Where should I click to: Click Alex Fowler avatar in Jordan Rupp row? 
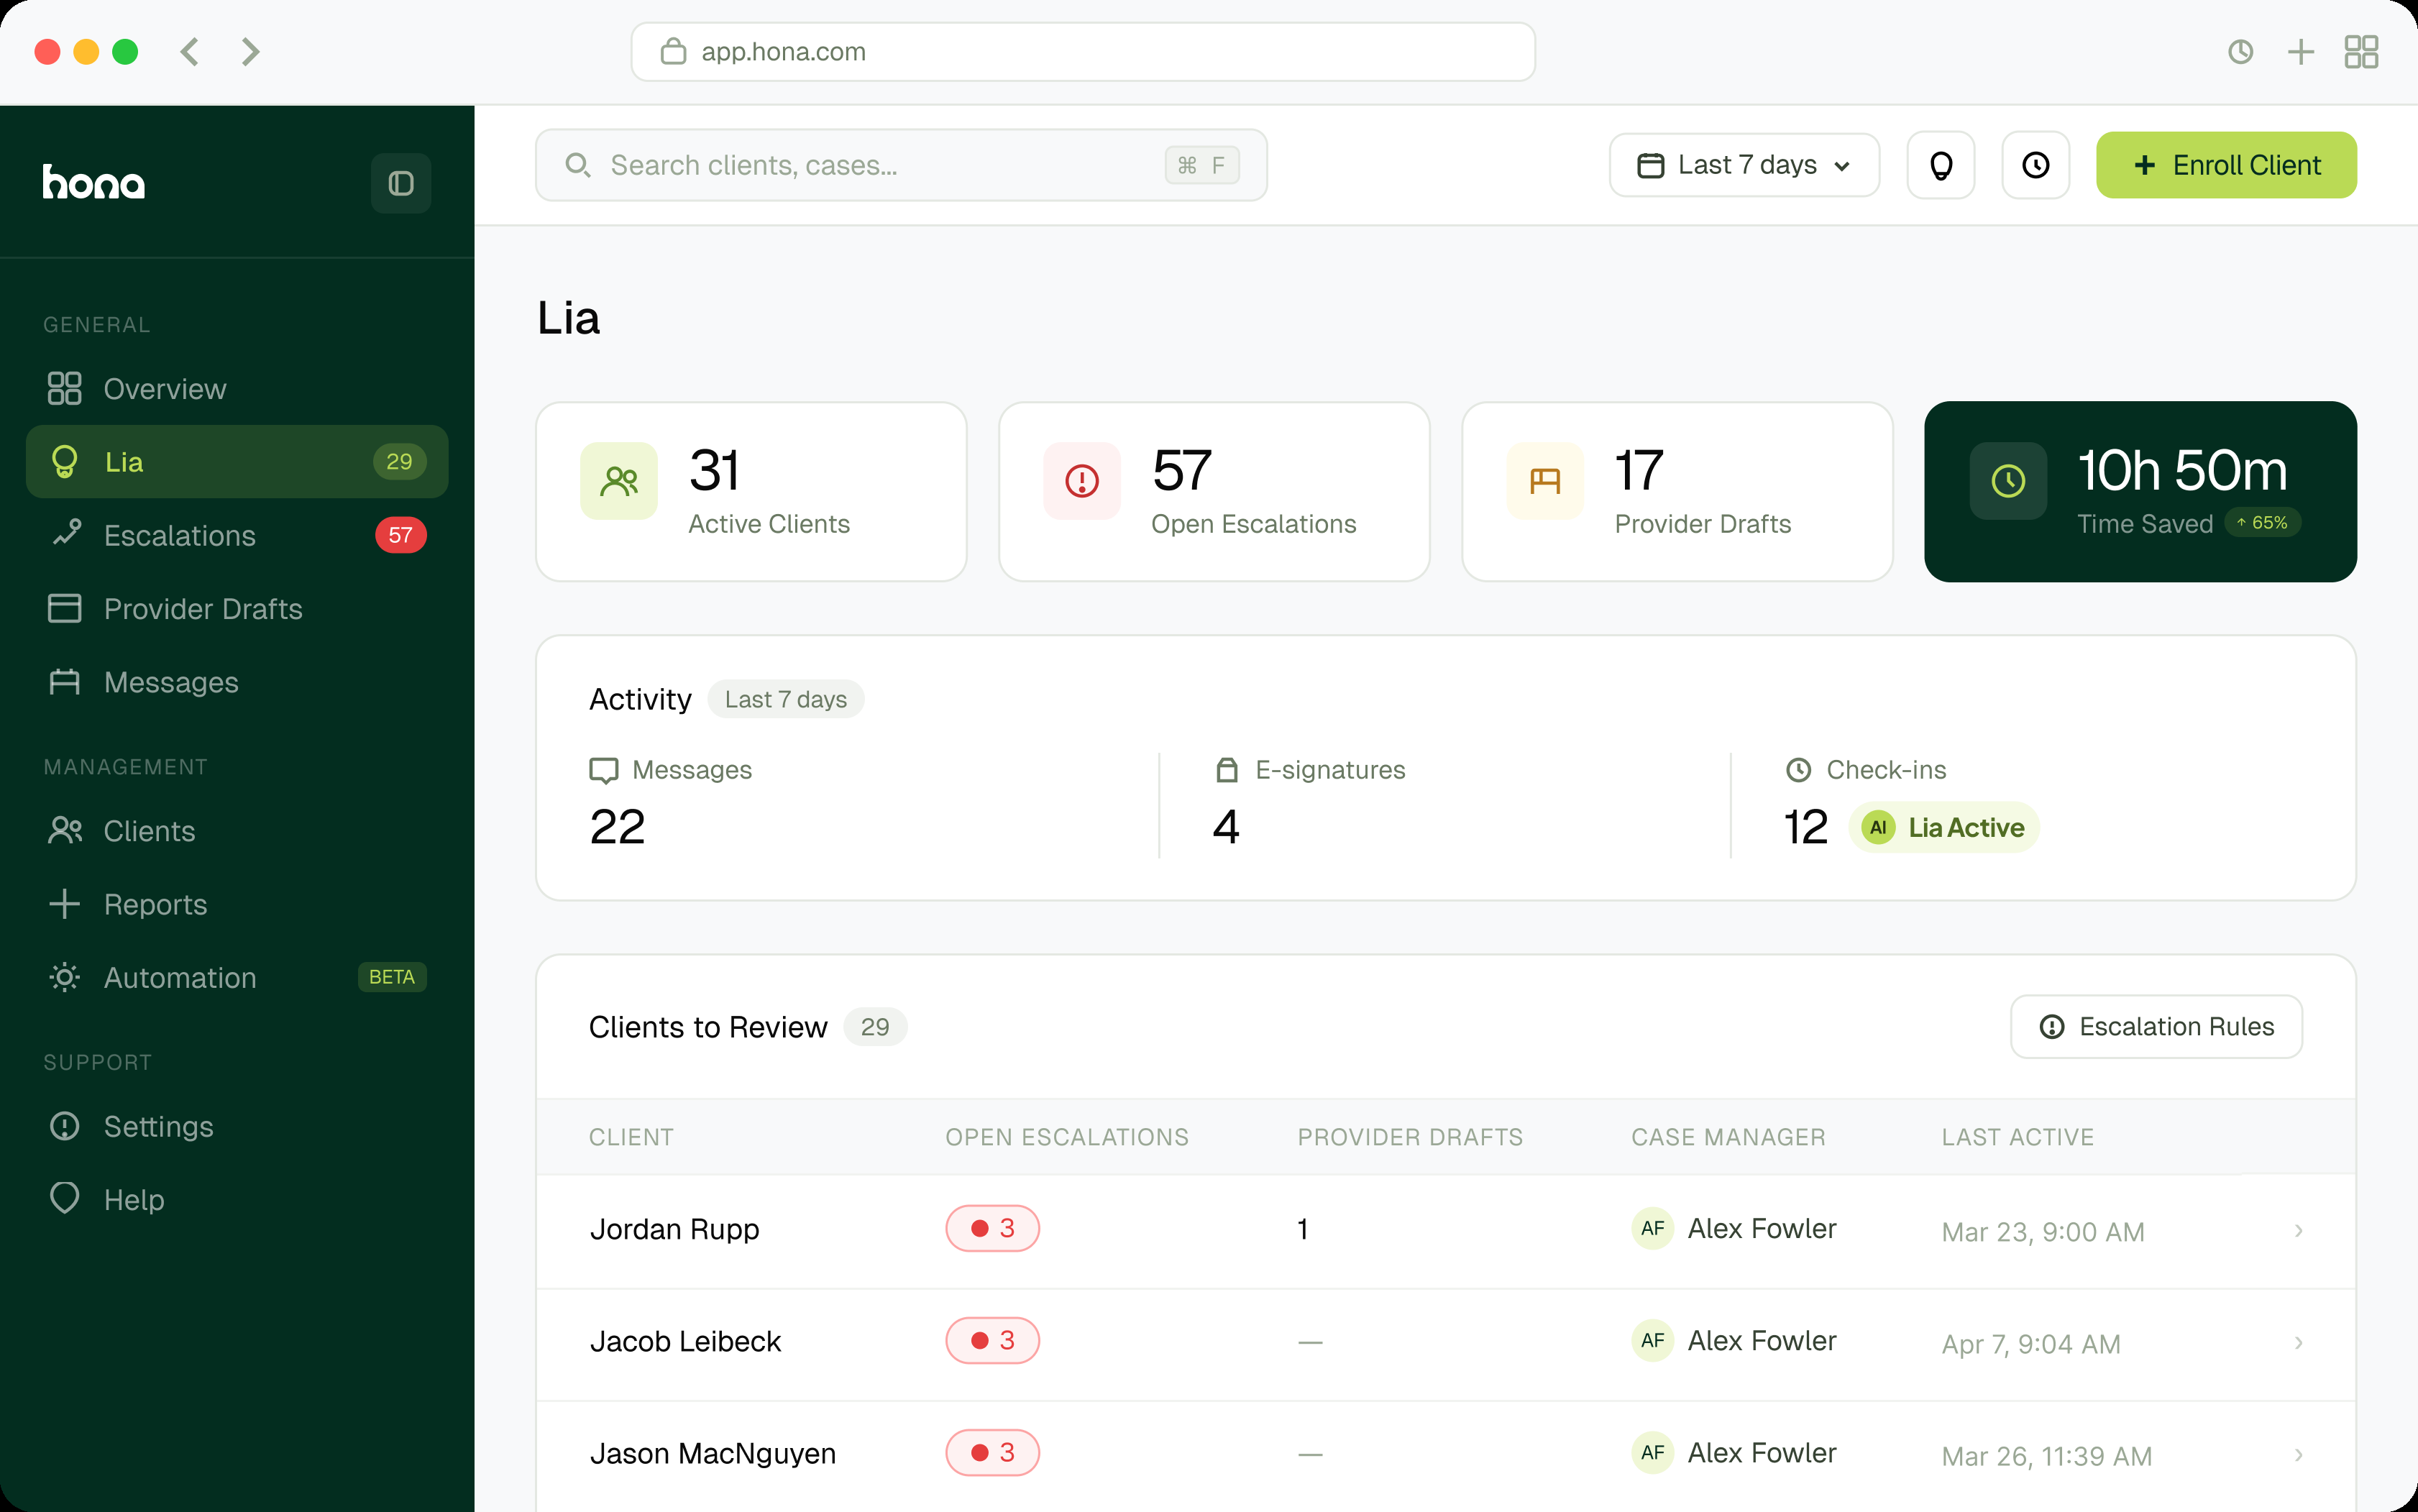[x=1653, y=1228]
